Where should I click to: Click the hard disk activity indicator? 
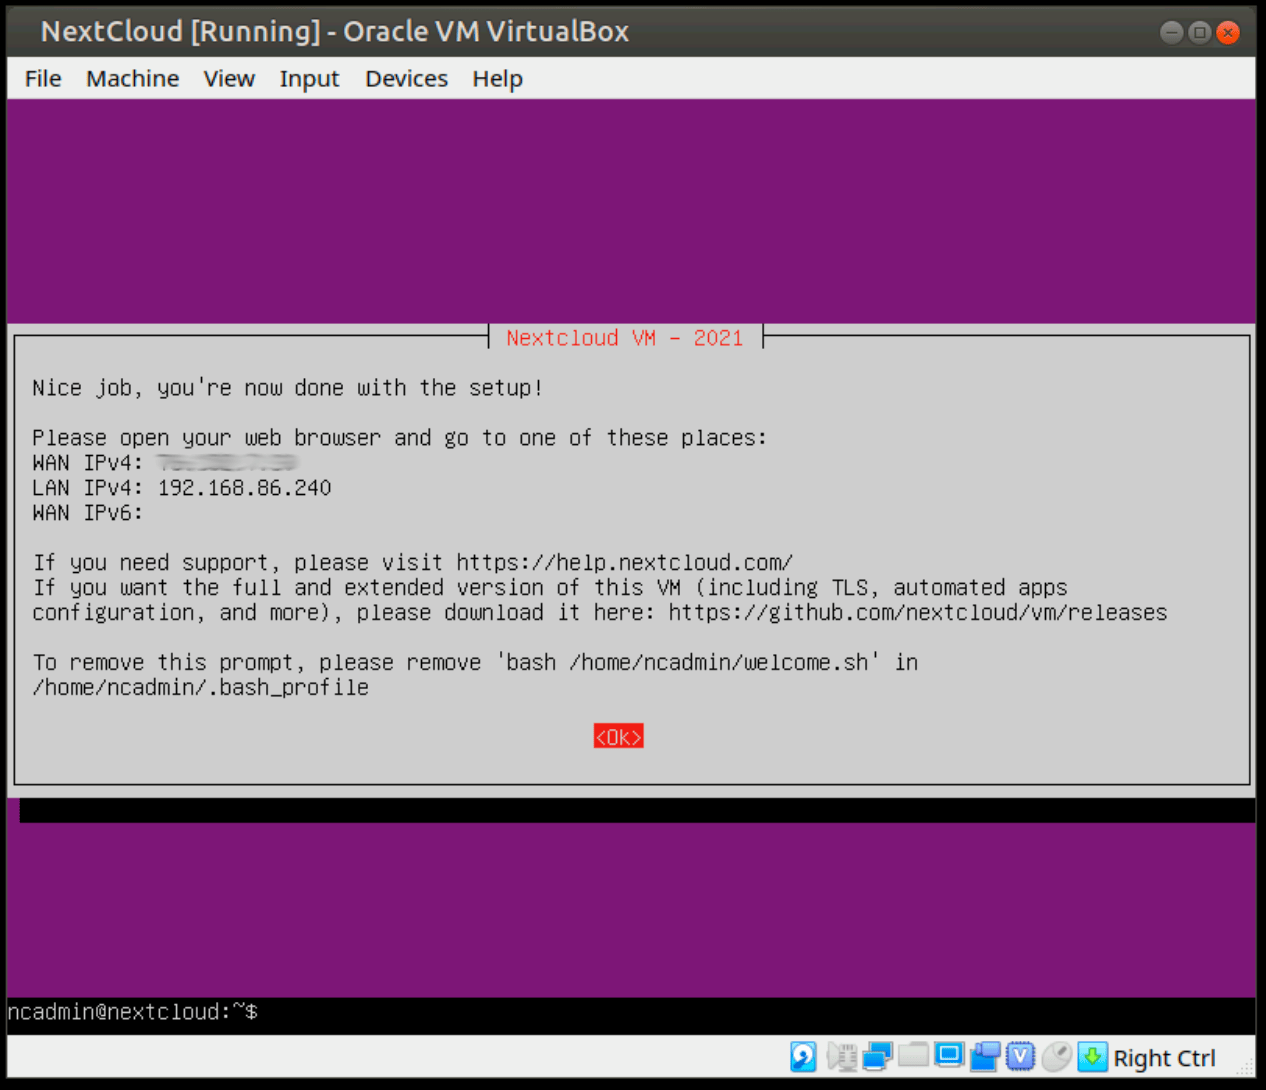tap(803, 1057)
